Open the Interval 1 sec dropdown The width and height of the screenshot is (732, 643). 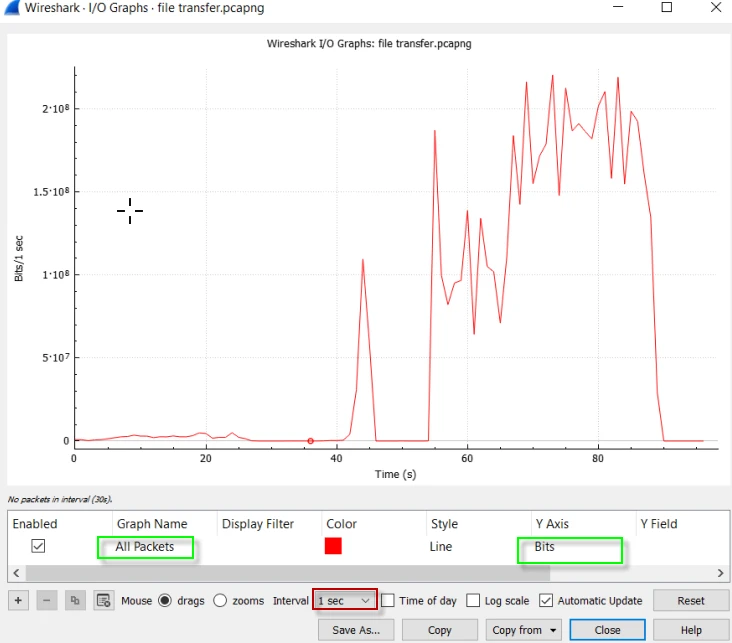click(x=345, y=601)
